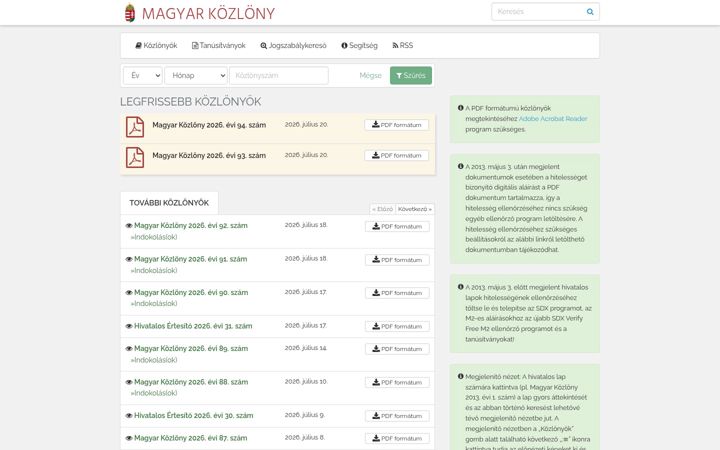Image resolution: width=720 pixels, height=450 pixels.
Task: Open the PDF icon for 93. szám
Action: pos(135,158)
